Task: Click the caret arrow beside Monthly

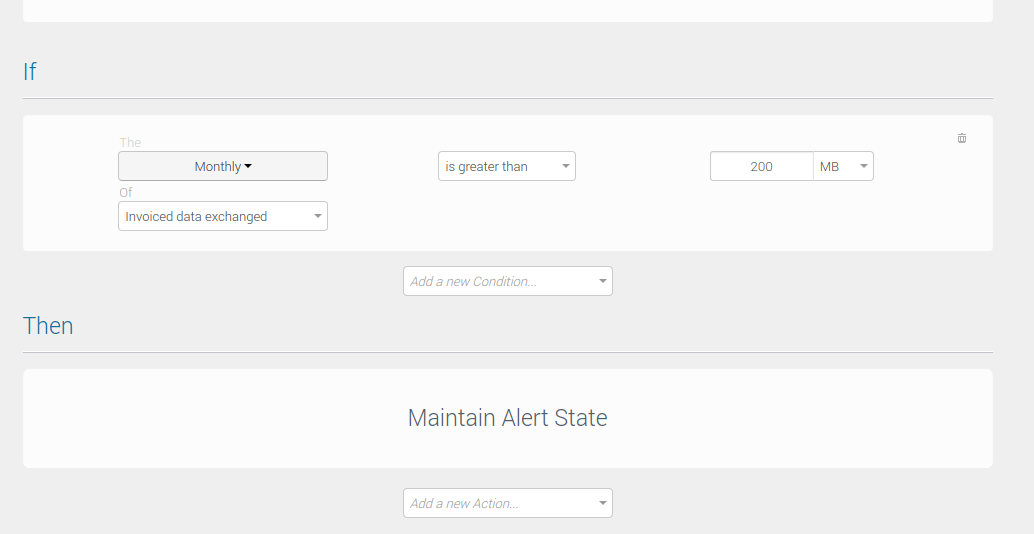Action: click(x=248, y=166)
